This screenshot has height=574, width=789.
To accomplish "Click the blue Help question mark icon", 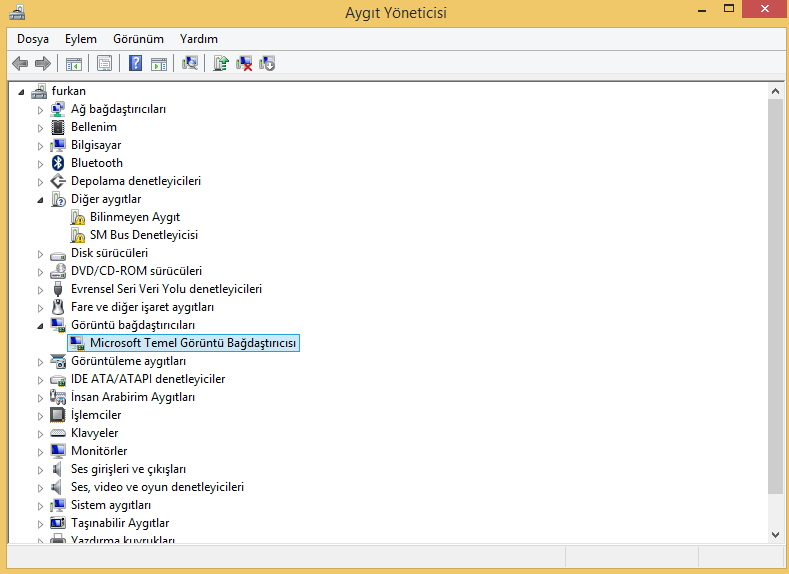I will (135, 63).
